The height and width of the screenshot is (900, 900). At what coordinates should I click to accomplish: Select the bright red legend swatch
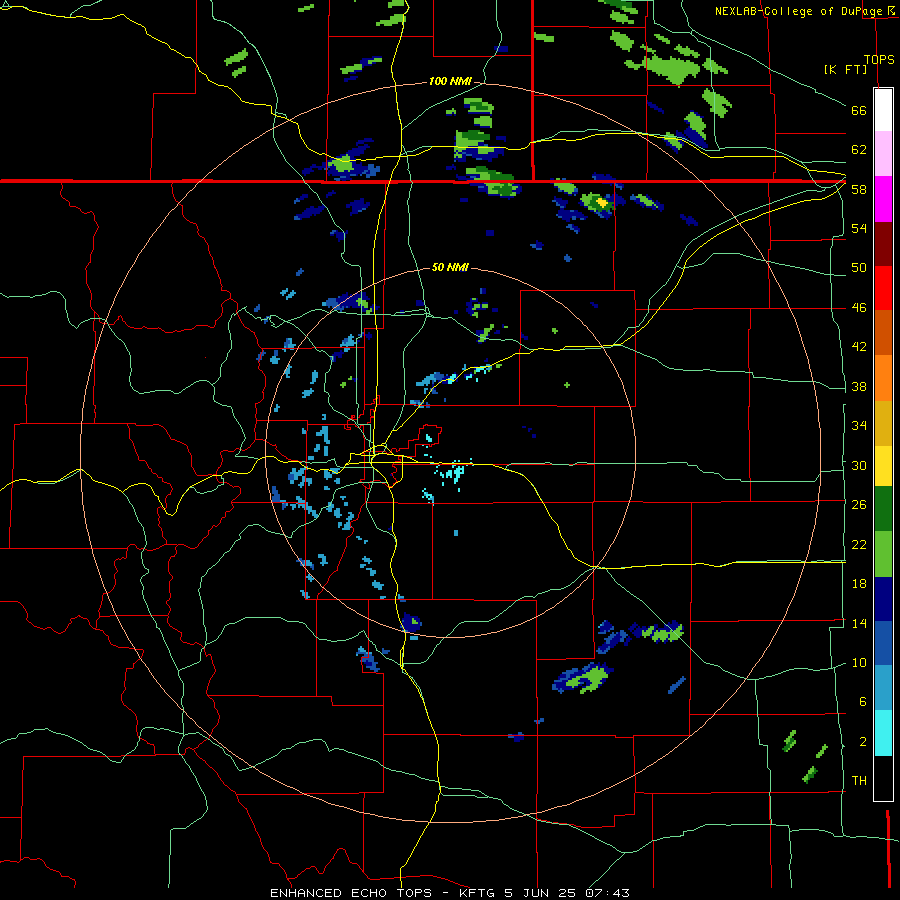[883, 288]
